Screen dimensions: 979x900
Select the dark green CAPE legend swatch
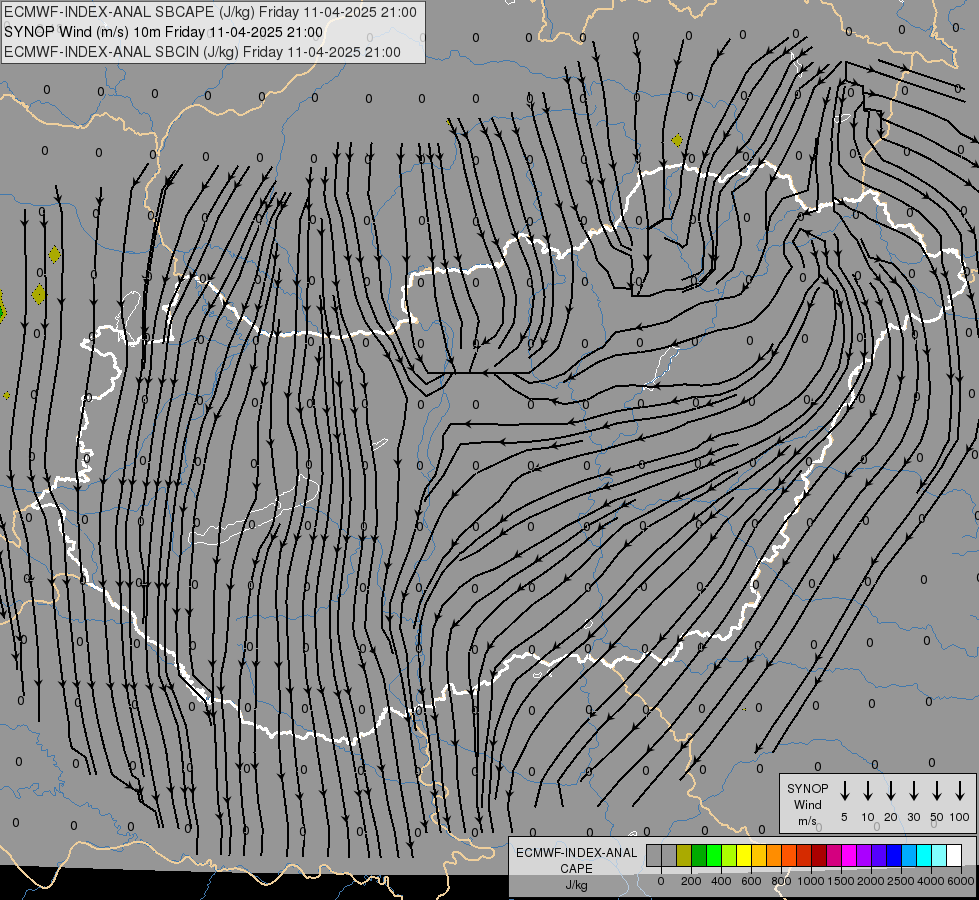coord(699,855)
